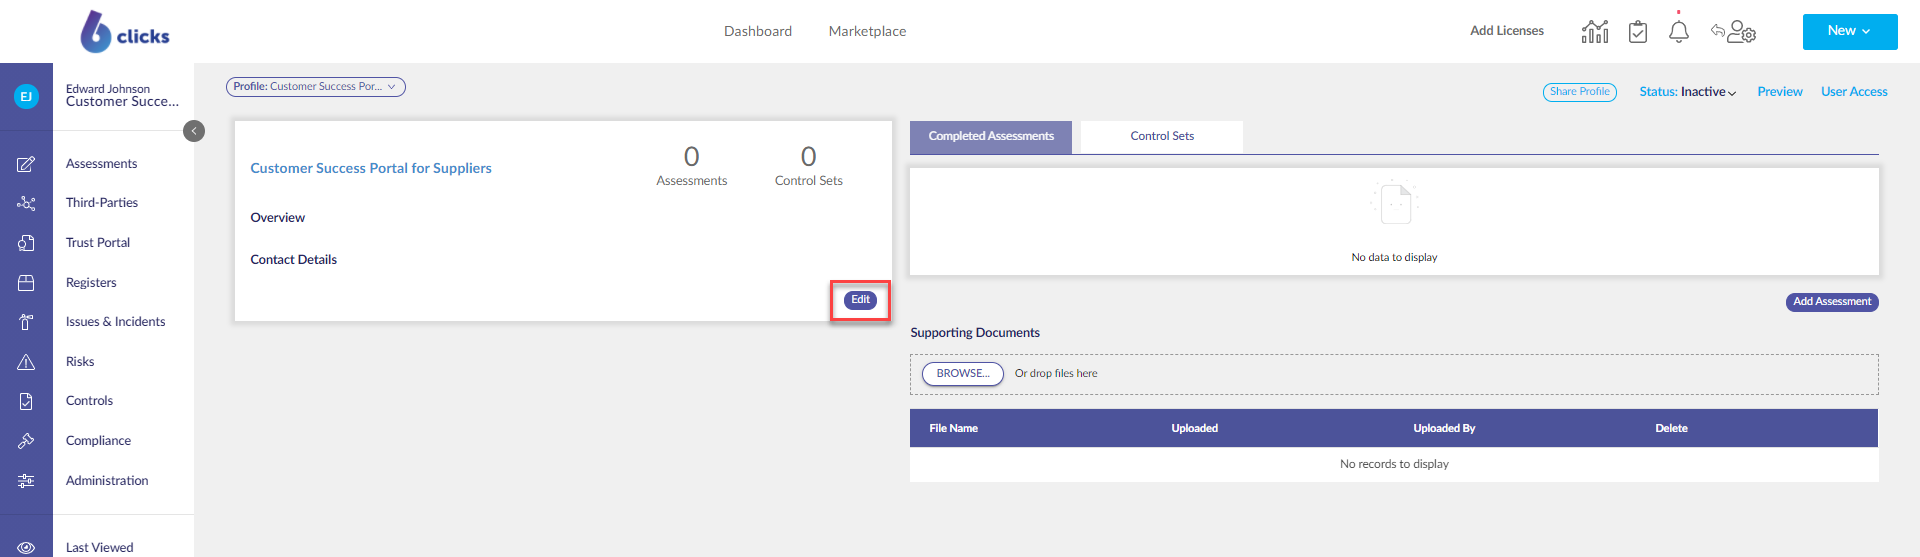Click the Controls document icon
Image resolution: width=1920 pixels, height=557 pixels.
pos(26,401)
